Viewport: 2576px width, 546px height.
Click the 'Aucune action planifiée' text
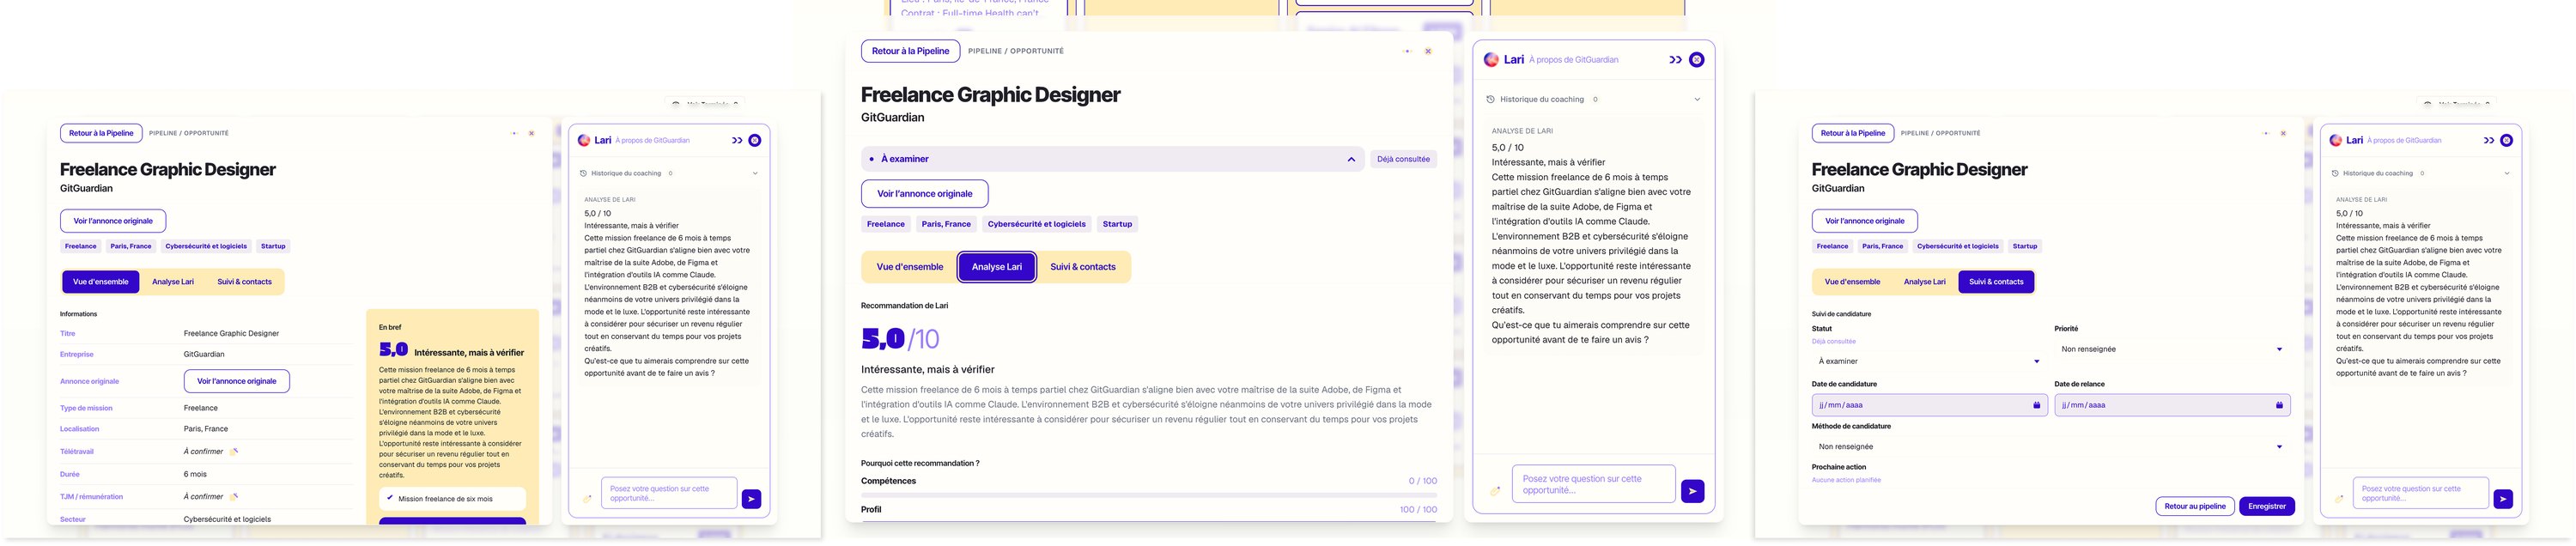1846,480
